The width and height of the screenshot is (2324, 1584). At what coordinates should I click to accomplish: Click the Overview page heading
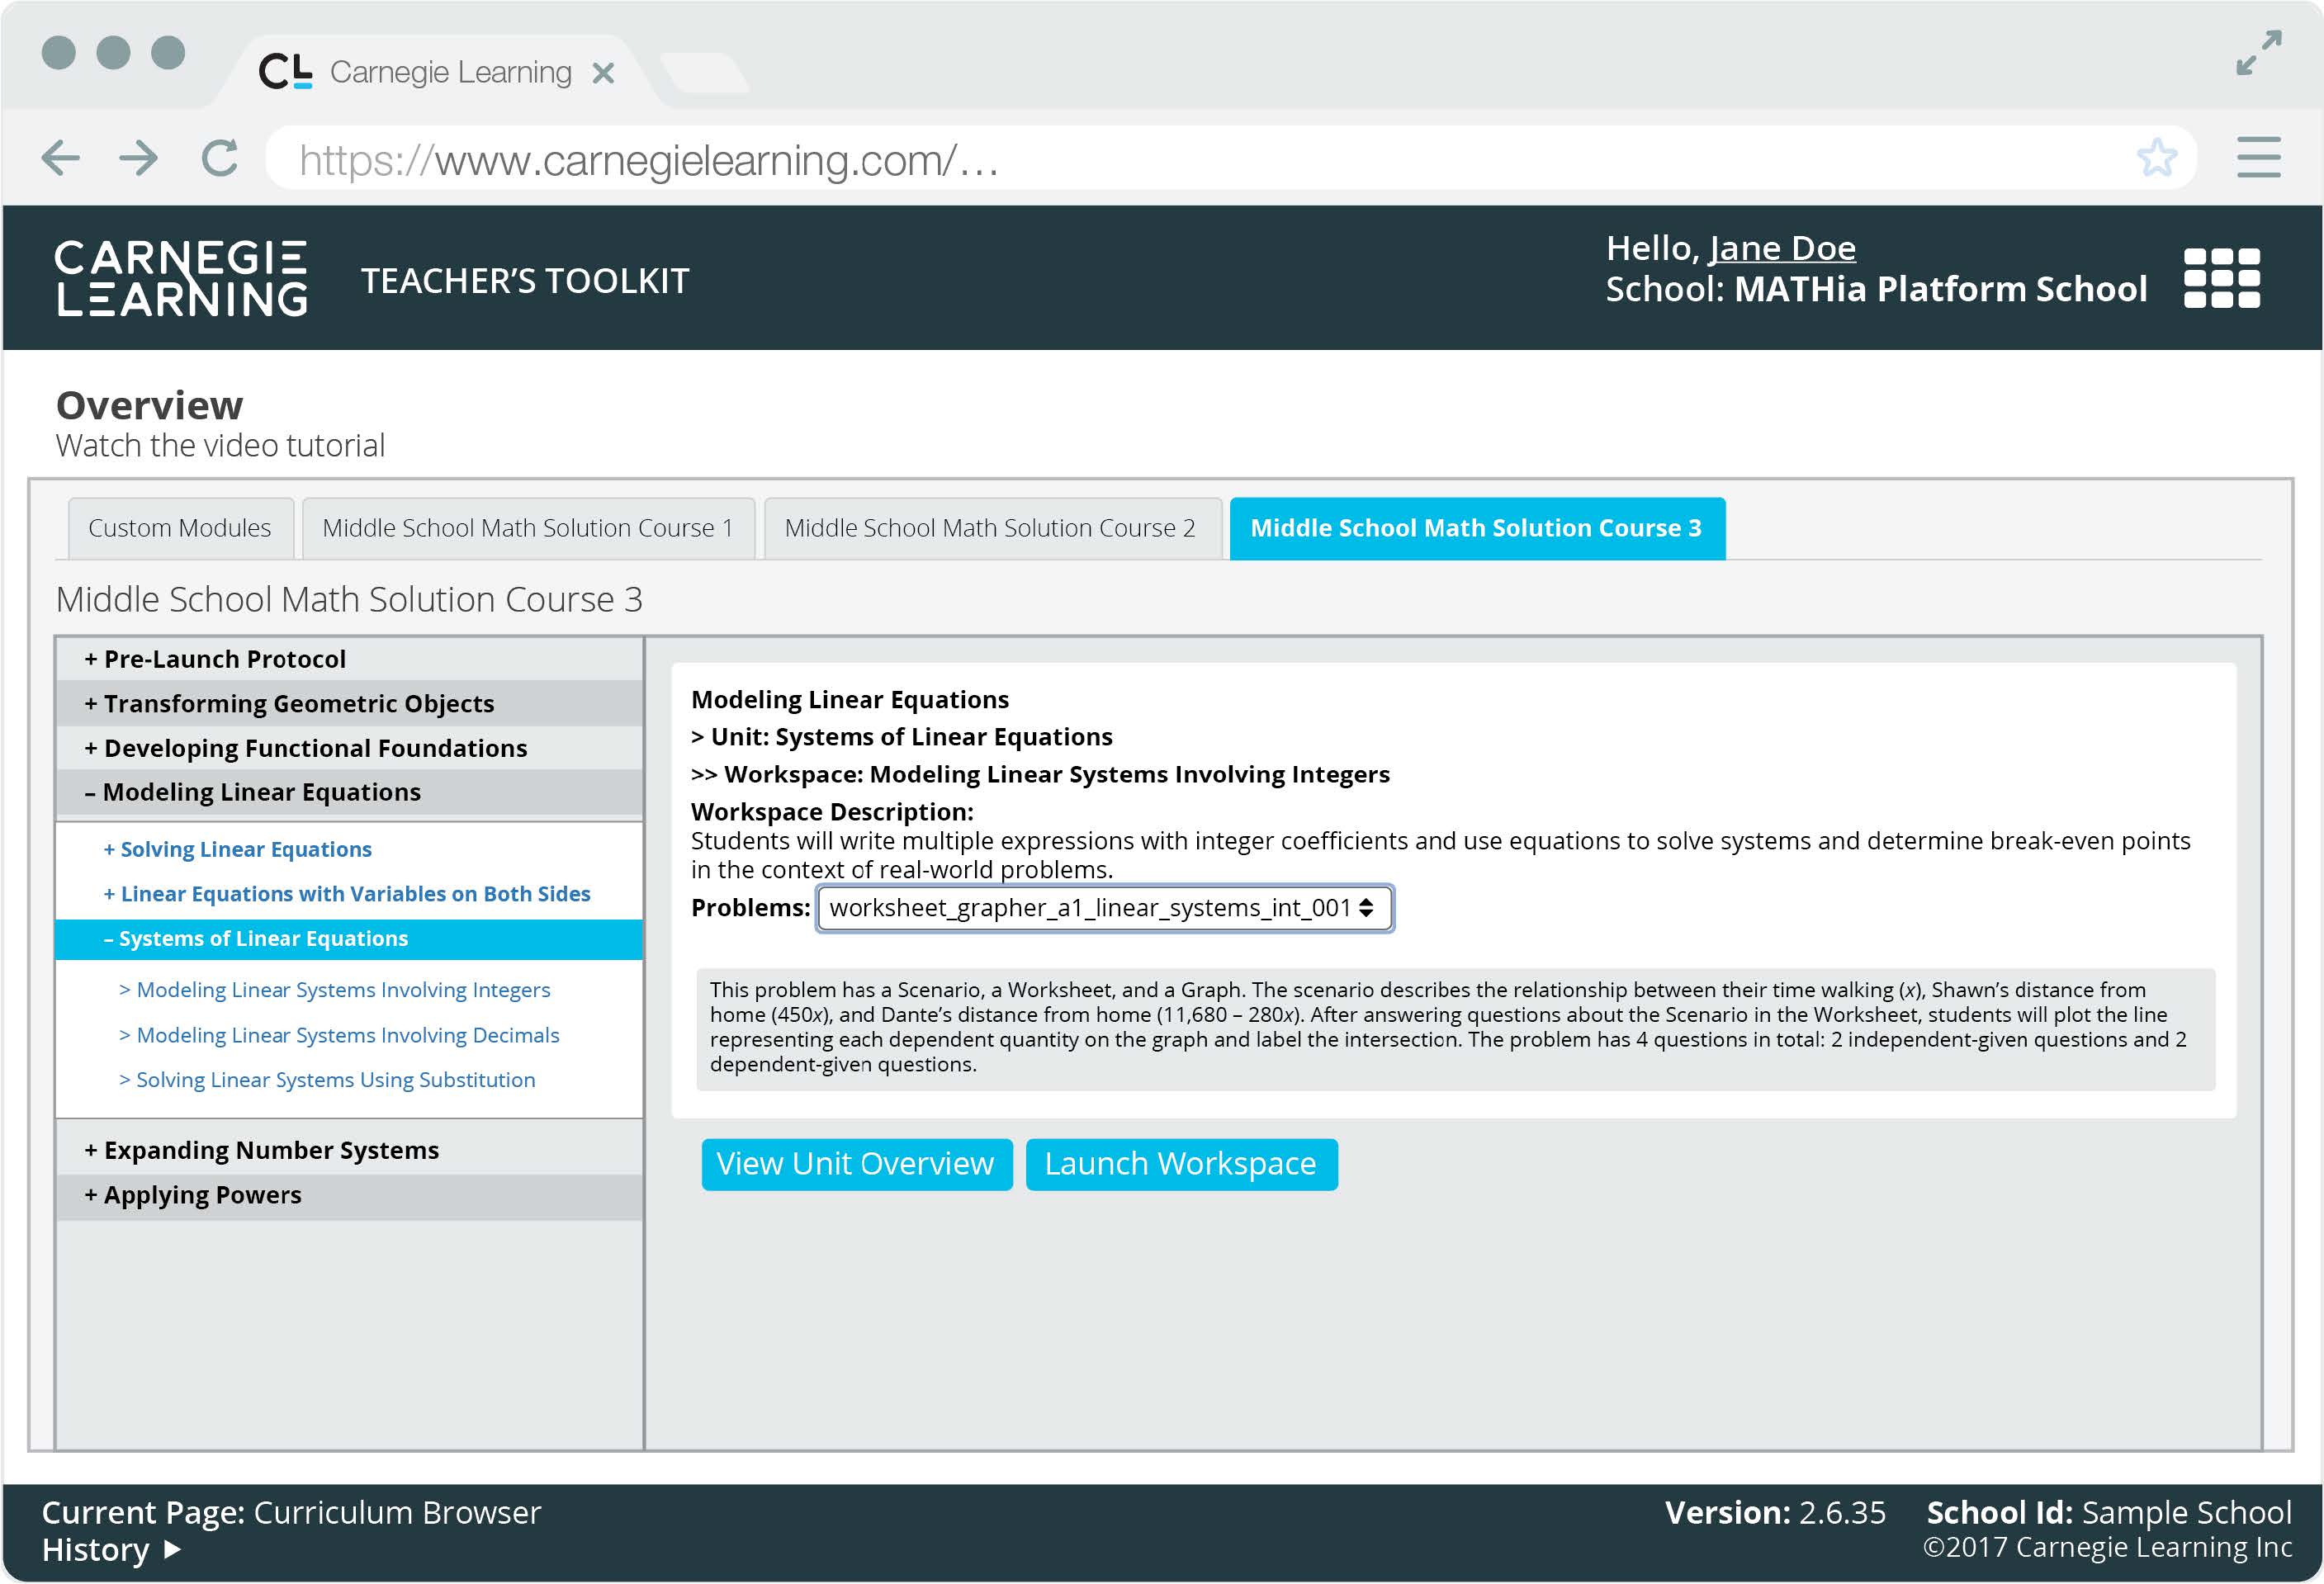pyautogui.click(x=149, y=405)
